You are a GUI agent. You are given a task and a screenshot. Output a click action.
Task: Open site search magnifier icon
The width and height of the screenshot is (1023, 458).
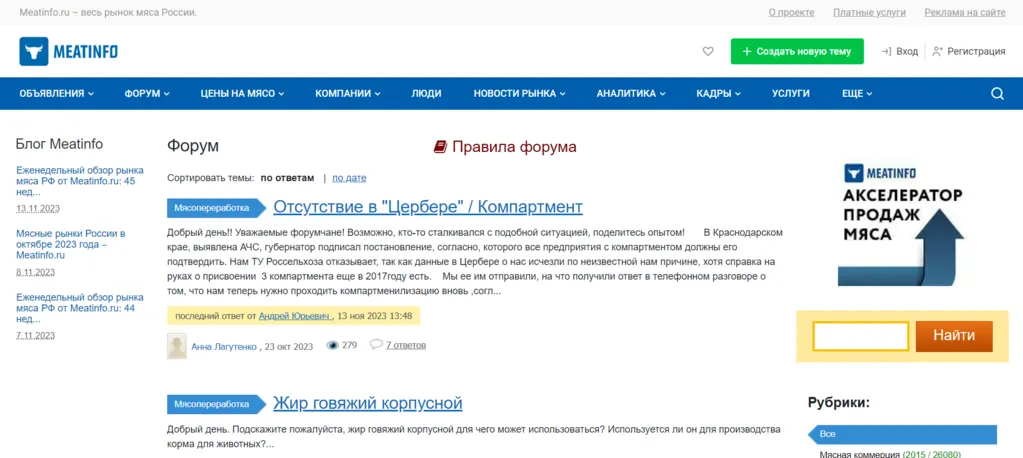pyautogui.click(x=997, y=94)
